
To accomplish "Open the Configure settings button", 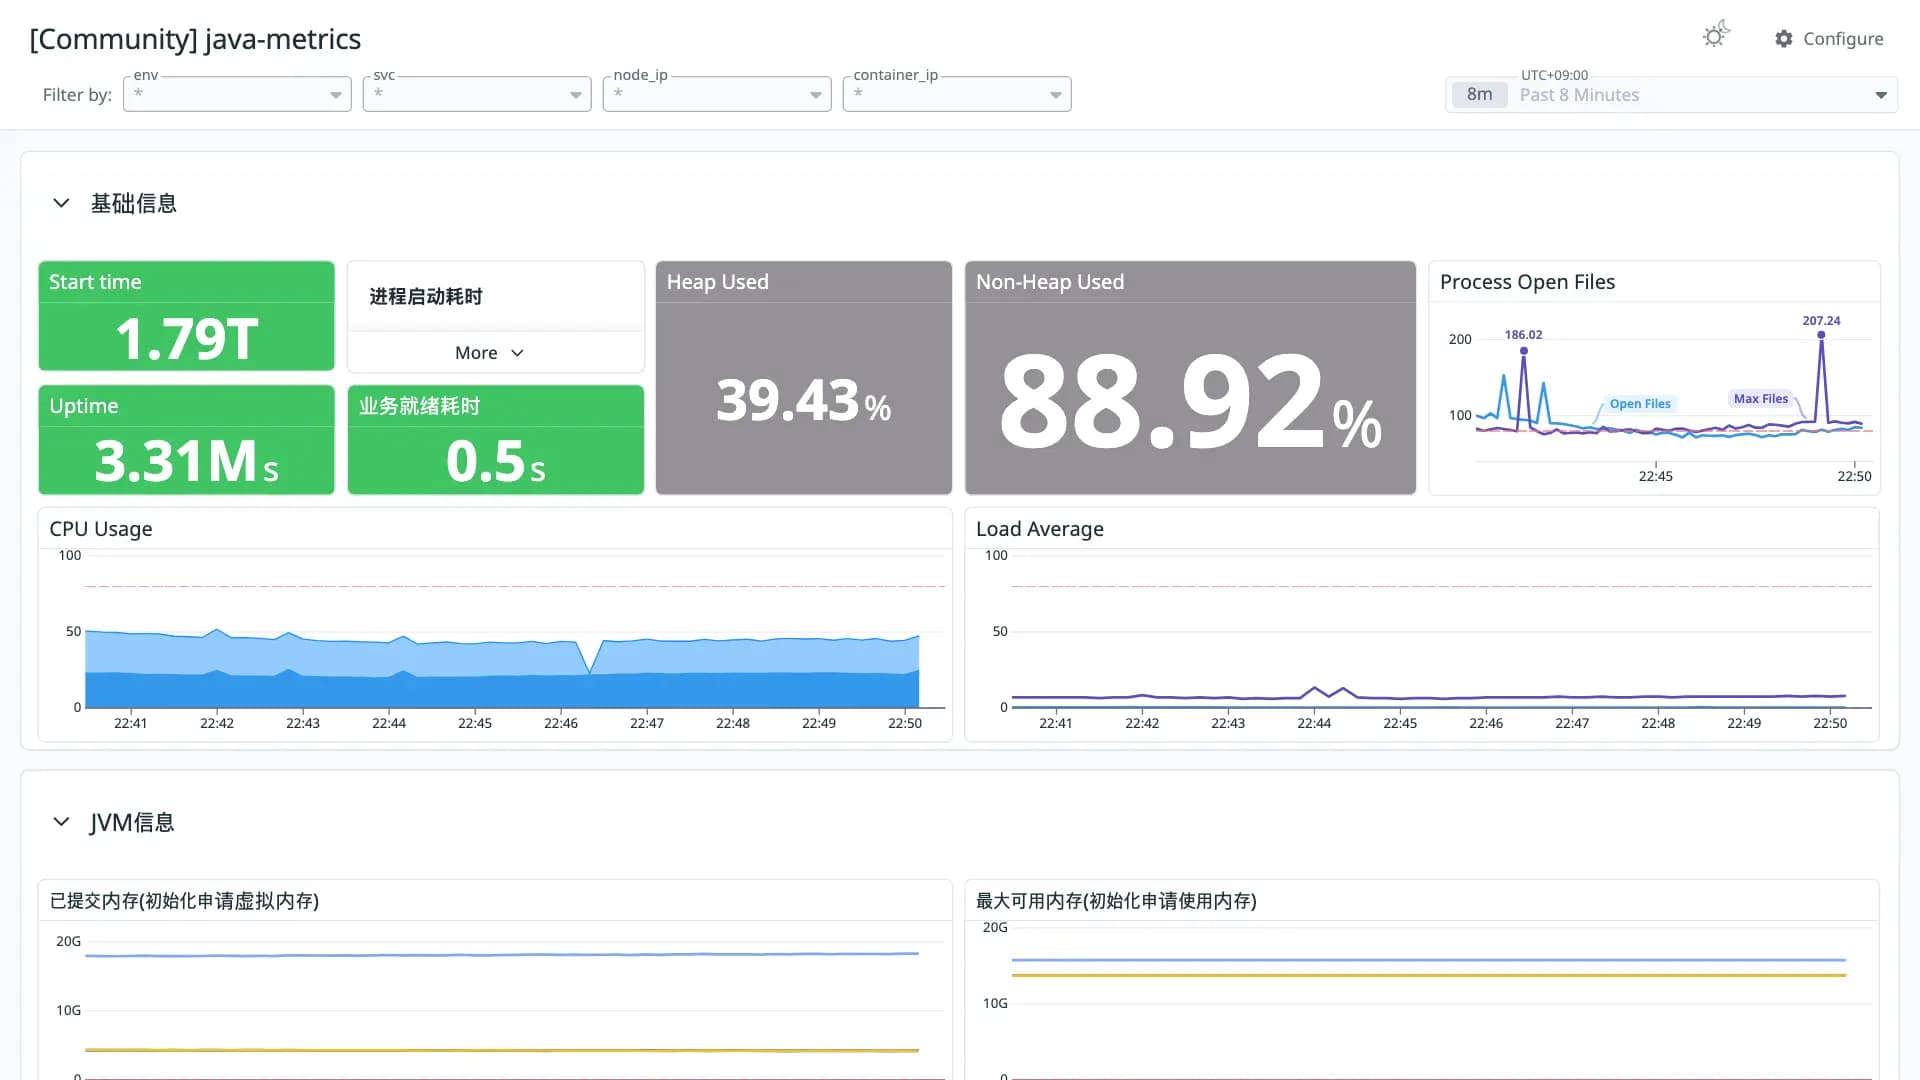I will click(x=1829, y=39).
